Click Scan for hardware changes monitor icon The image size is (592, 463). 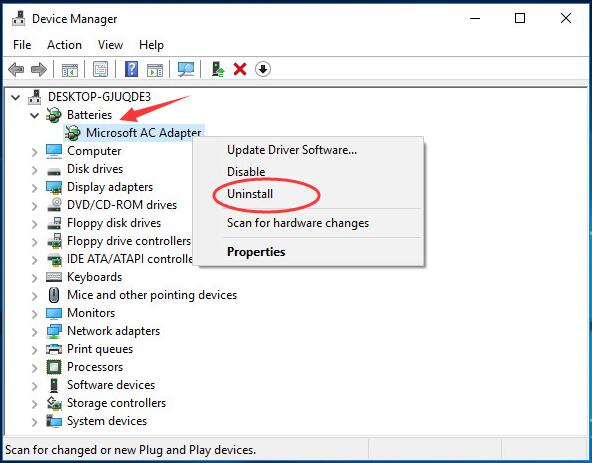click(186, 69)
